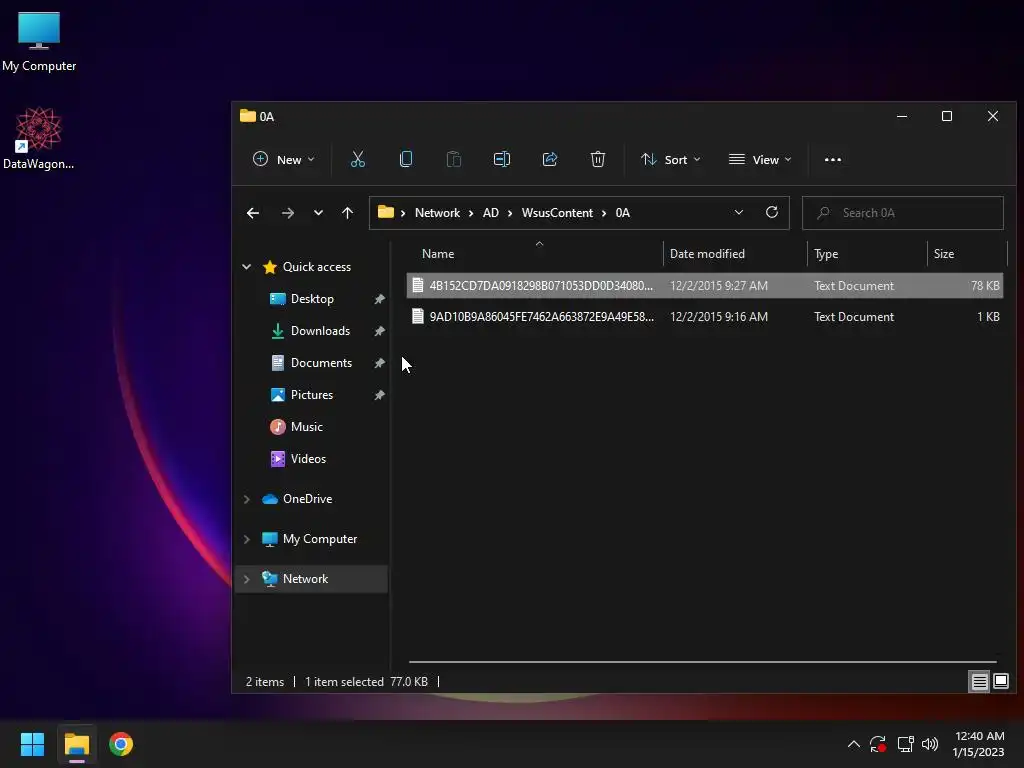Click the Paste clipboard icon
1024x768 pixels.
click(454, 159)
